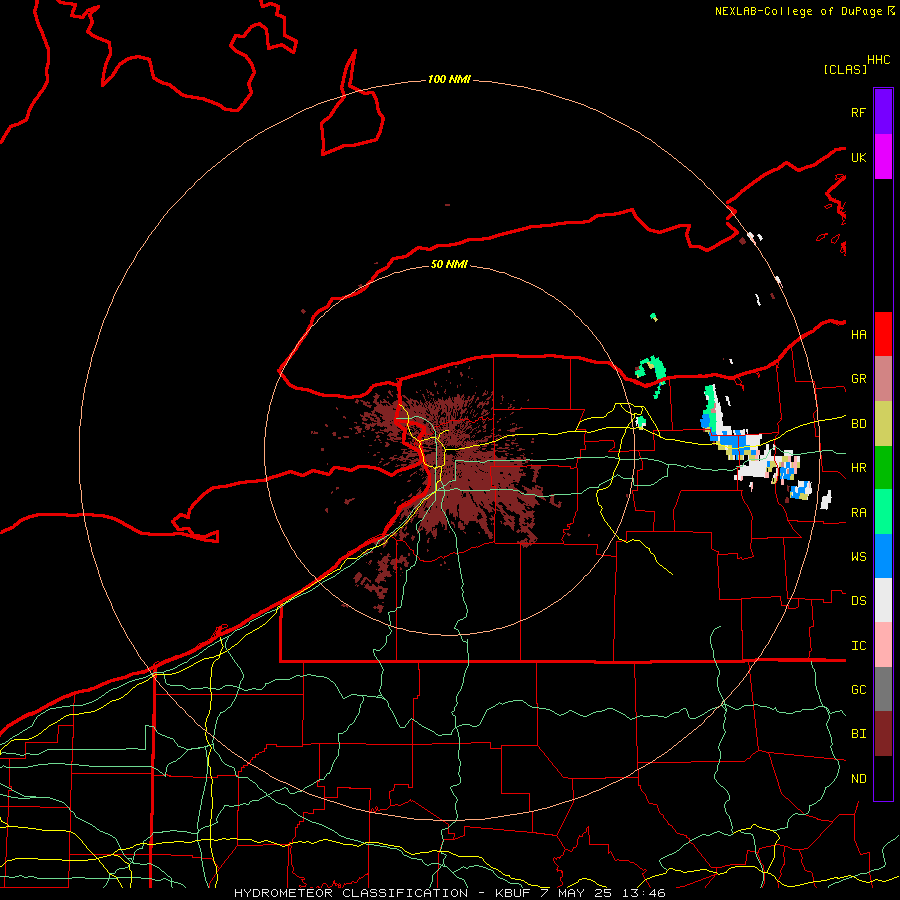900x900 pixels.
Task: Click the GC gray legend swatch
Action: [x=883, y=689]
